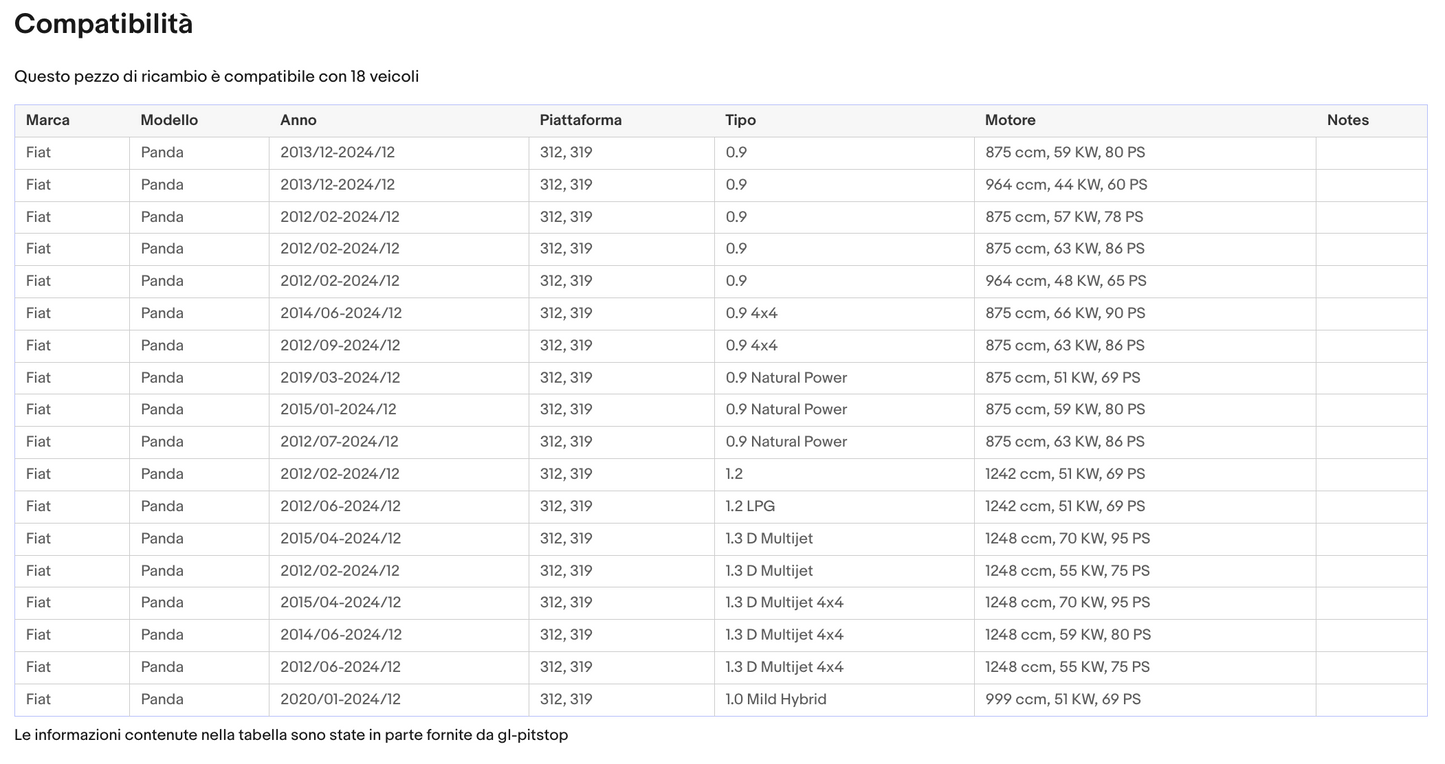Screen dimensions: 1445x764
Task: Click the 875 ccm, 57 KW, 78 PS cell
Action: click(x=1064, y=217)
